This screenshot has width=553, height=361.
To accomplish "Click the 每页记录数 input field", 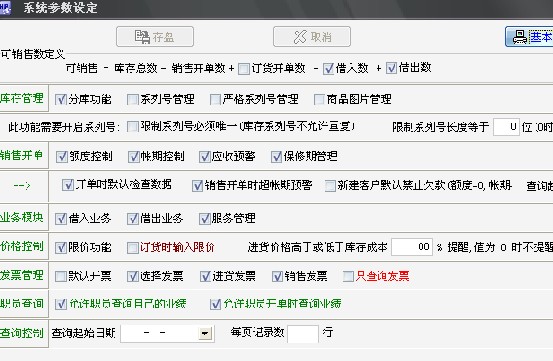I will pos(303,334).
